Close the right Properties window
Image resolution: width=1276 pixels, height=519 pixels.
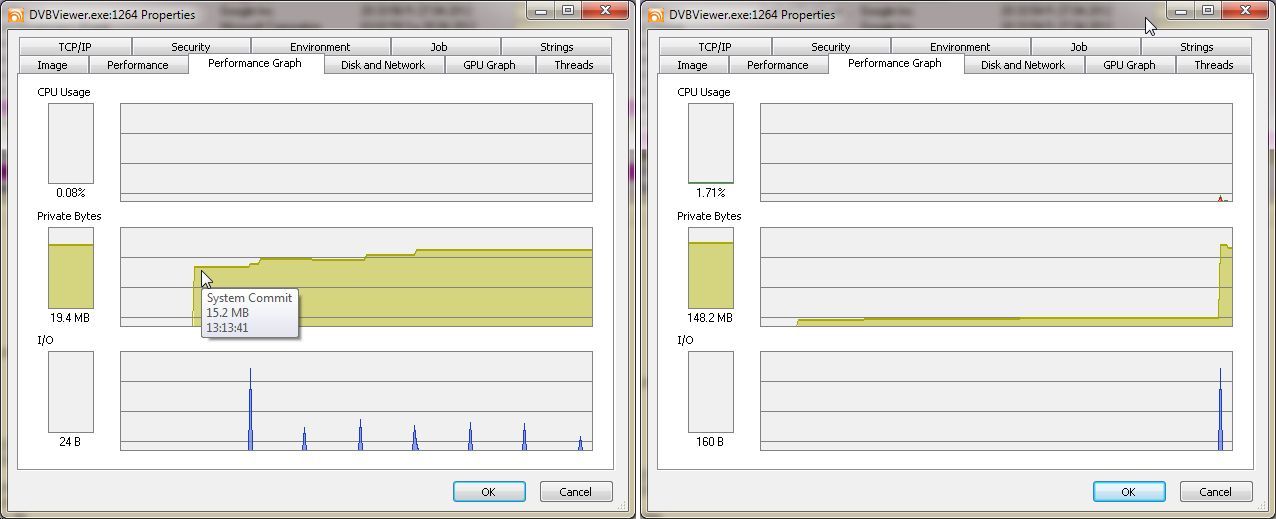[x=1244, y=10]
